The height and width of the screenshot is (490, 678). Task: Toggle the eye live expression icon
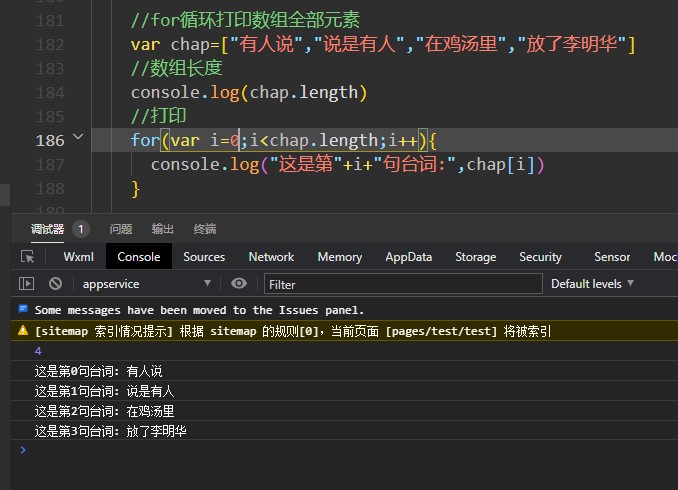coord(239,283)
